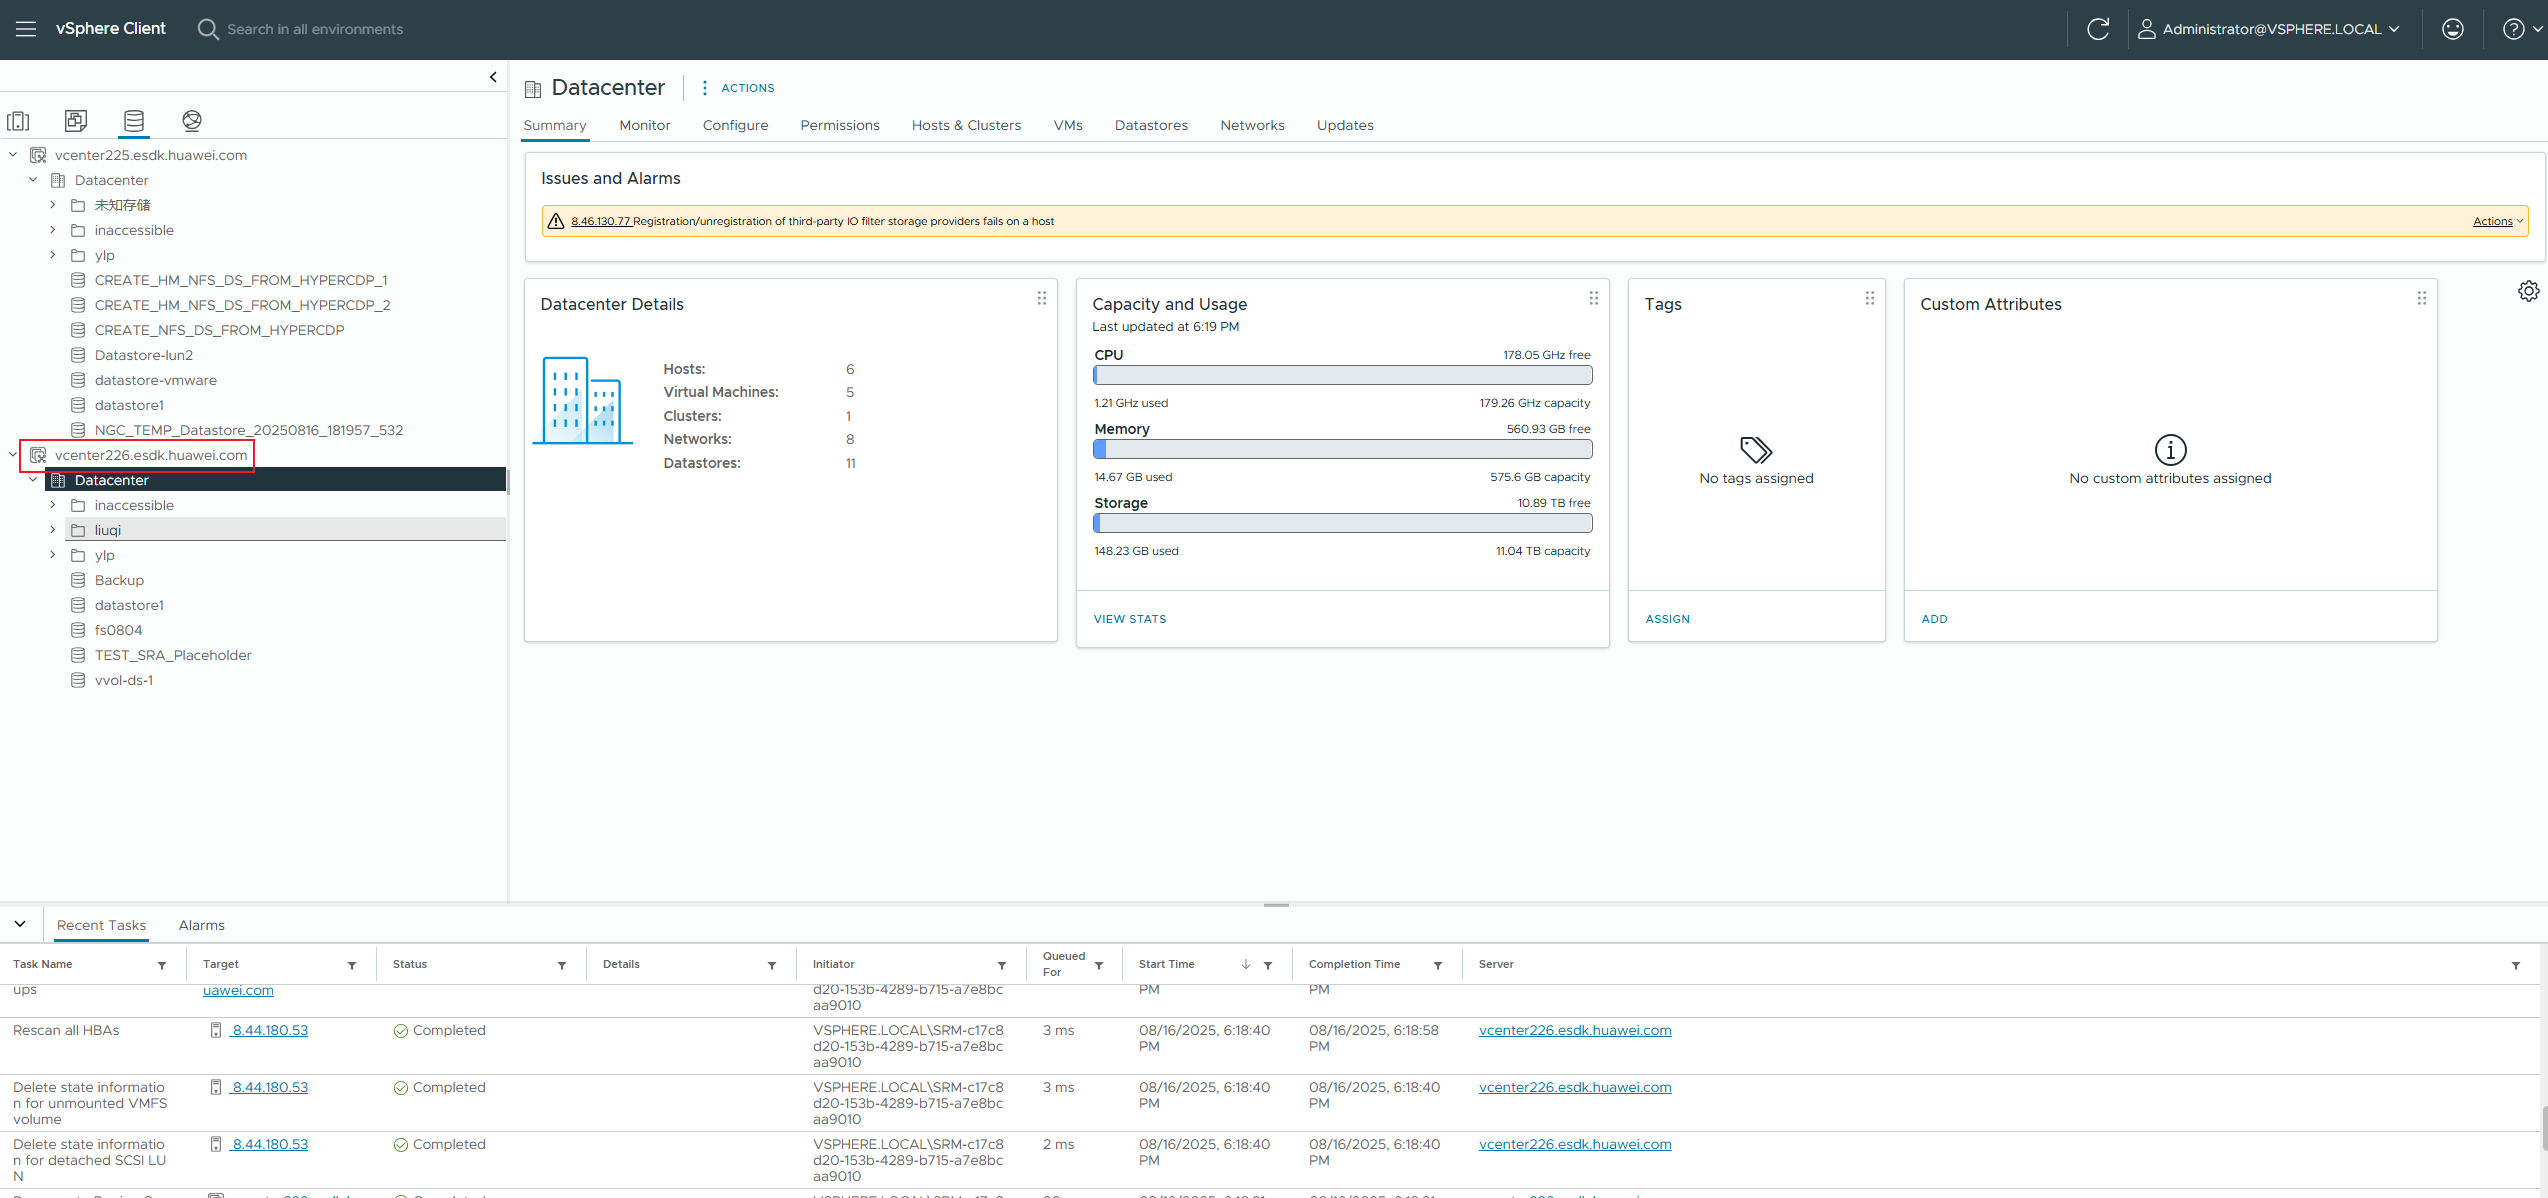Image resolution: width=2548 pixels, height=1198 pixels.
Task: Open the Hosts & Clusters tab
Action: [x=966, y=125]
